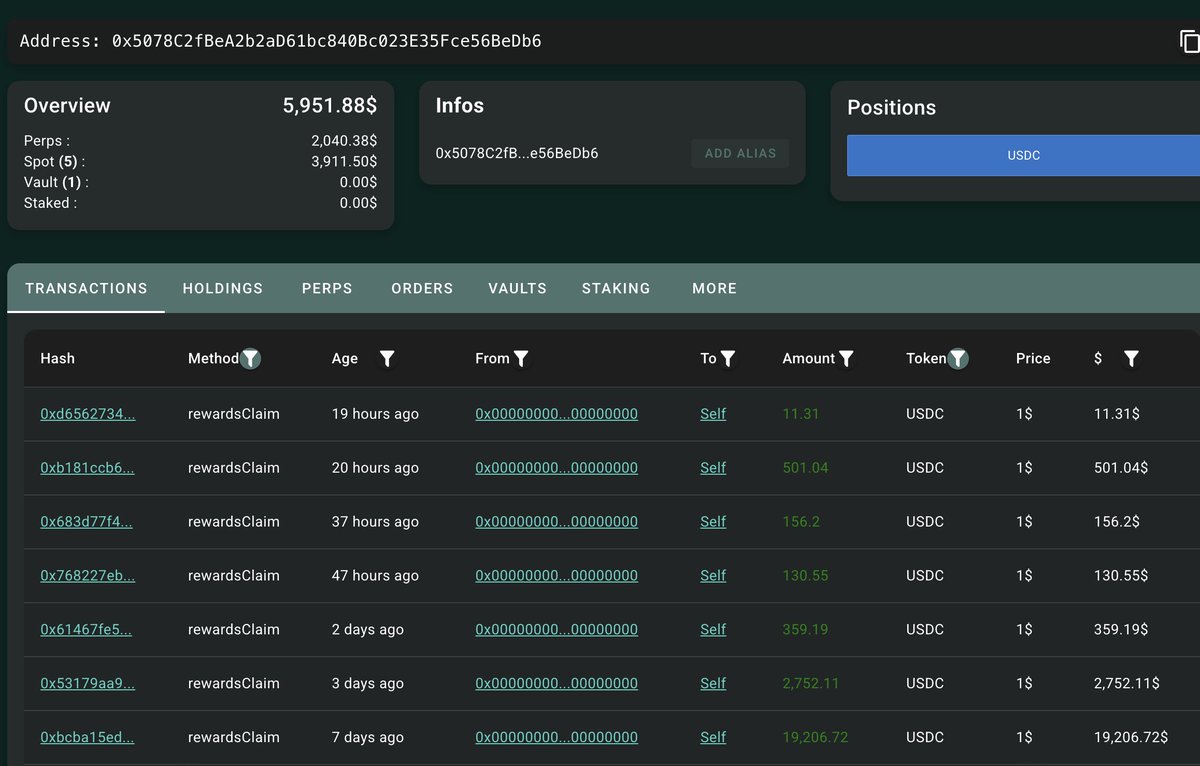Open the Method column filter
Screen dimensions: 1200x766
[250, 358]
